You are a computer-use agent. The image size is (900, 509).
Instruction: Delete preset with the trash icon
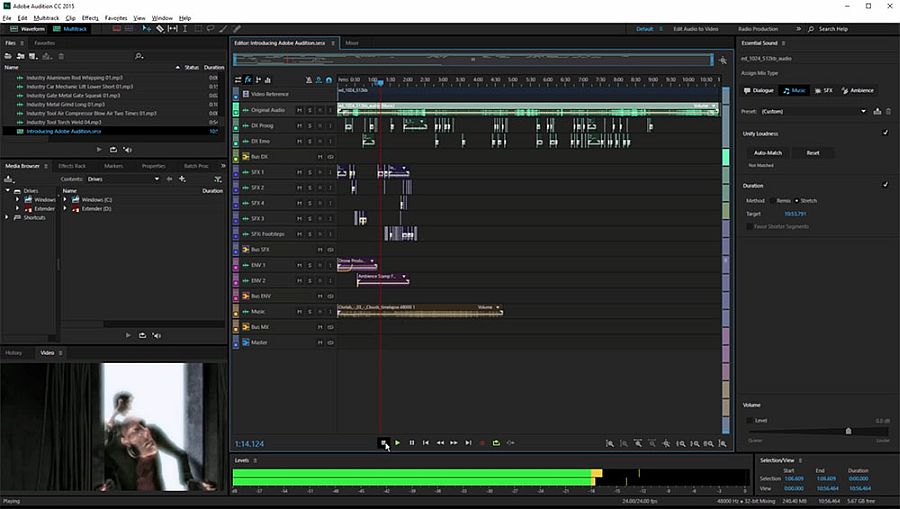click(x=888, y=111)
